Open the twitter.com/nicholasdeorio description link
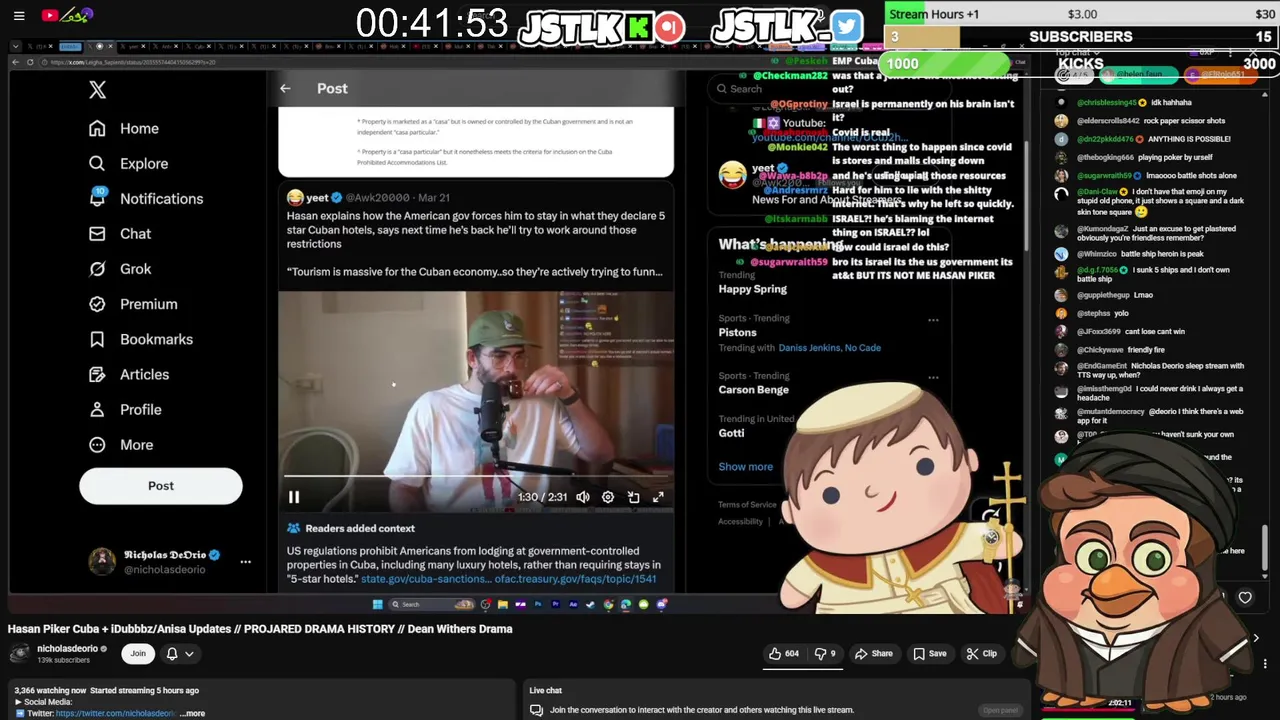The height and width of the screenshot is (720, 1280). [116, 714]
